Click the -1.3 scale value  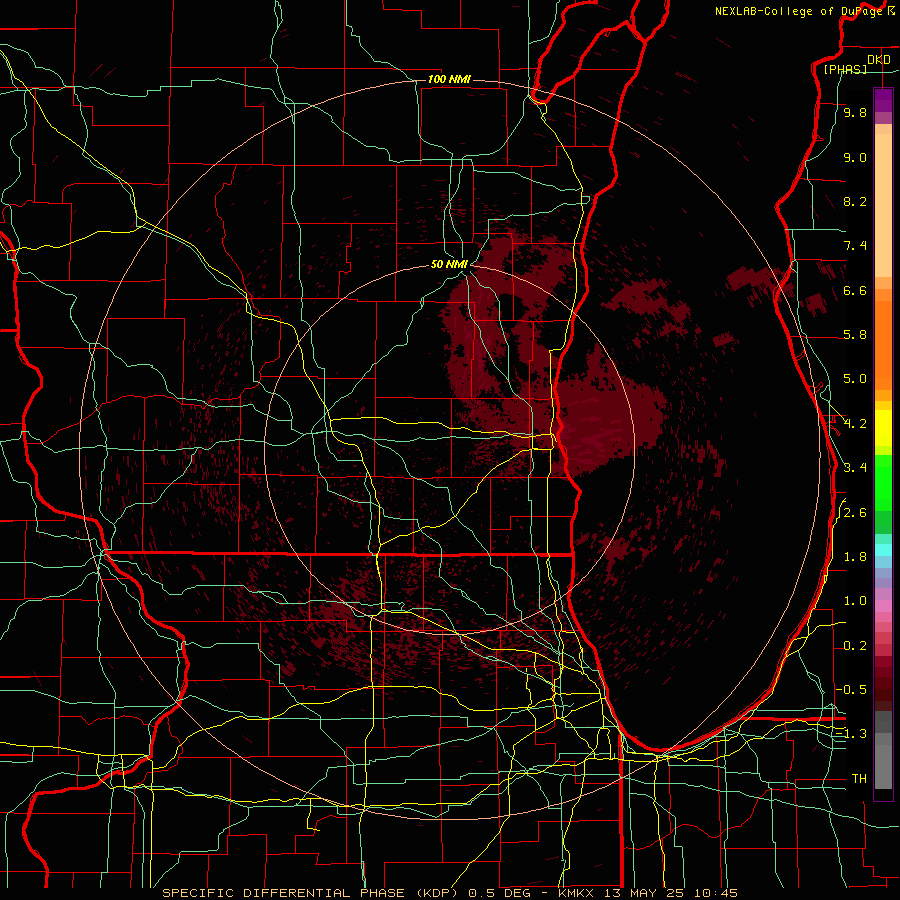[x=852, y=734]
